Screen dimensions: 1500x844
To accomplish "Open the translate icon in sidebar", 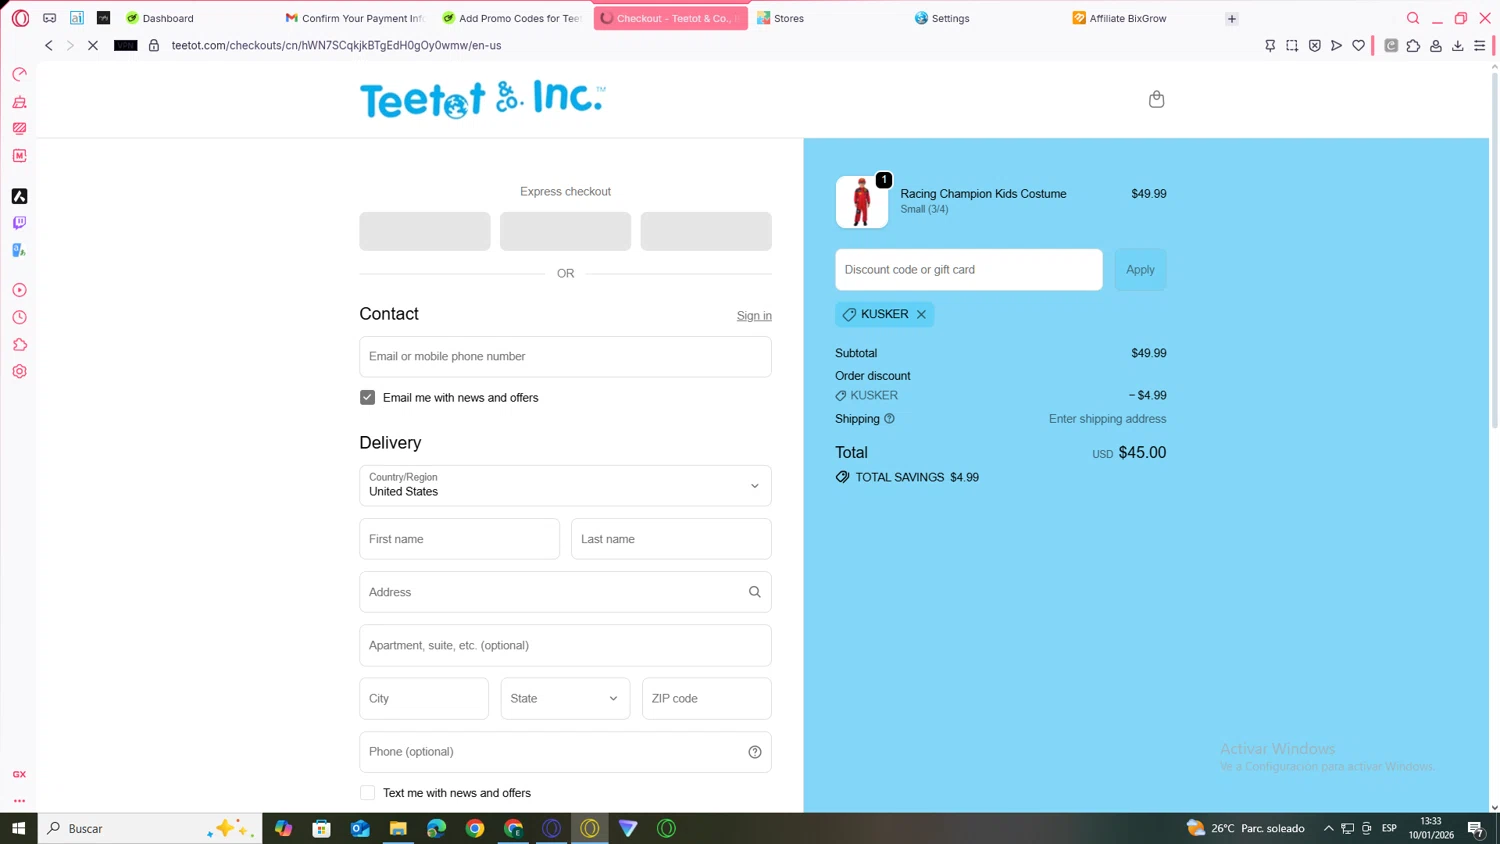I will click(x=19, y=250).
